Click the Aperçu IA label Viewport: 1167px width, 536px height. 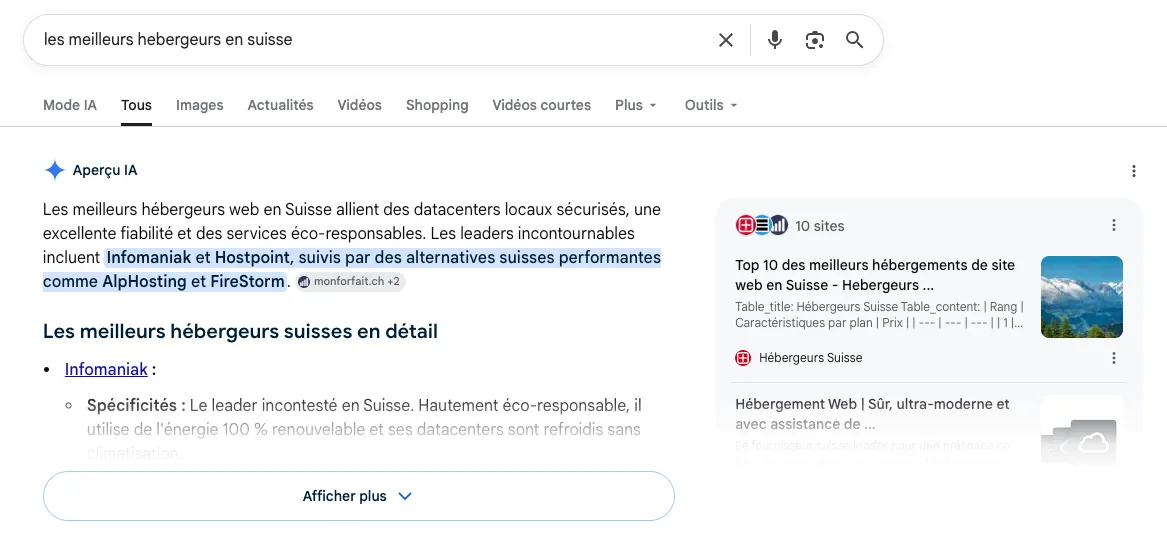[105, 170]
